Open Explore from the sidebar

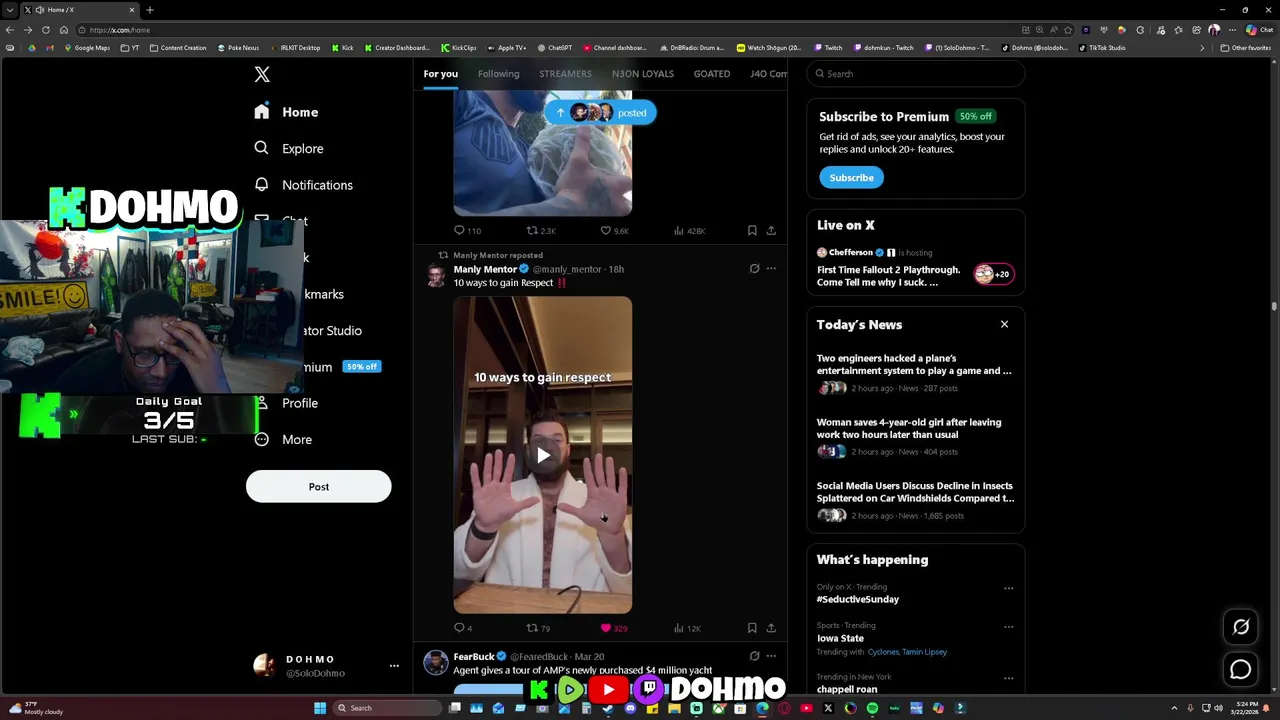[x=288, y=148]
